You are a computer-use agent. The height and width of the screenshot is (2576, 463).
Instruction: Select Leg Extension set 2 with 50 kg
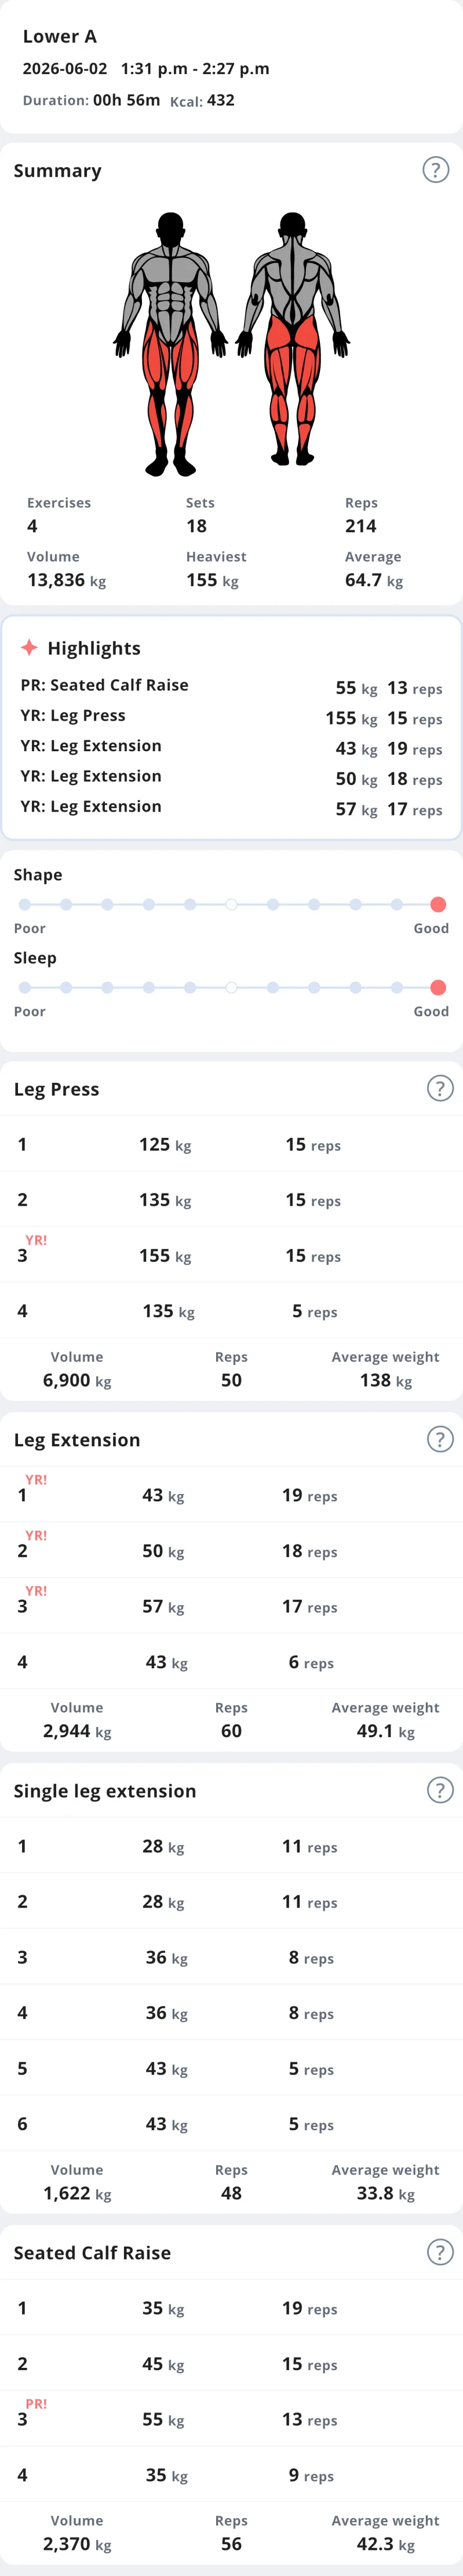click(231, 1549)
